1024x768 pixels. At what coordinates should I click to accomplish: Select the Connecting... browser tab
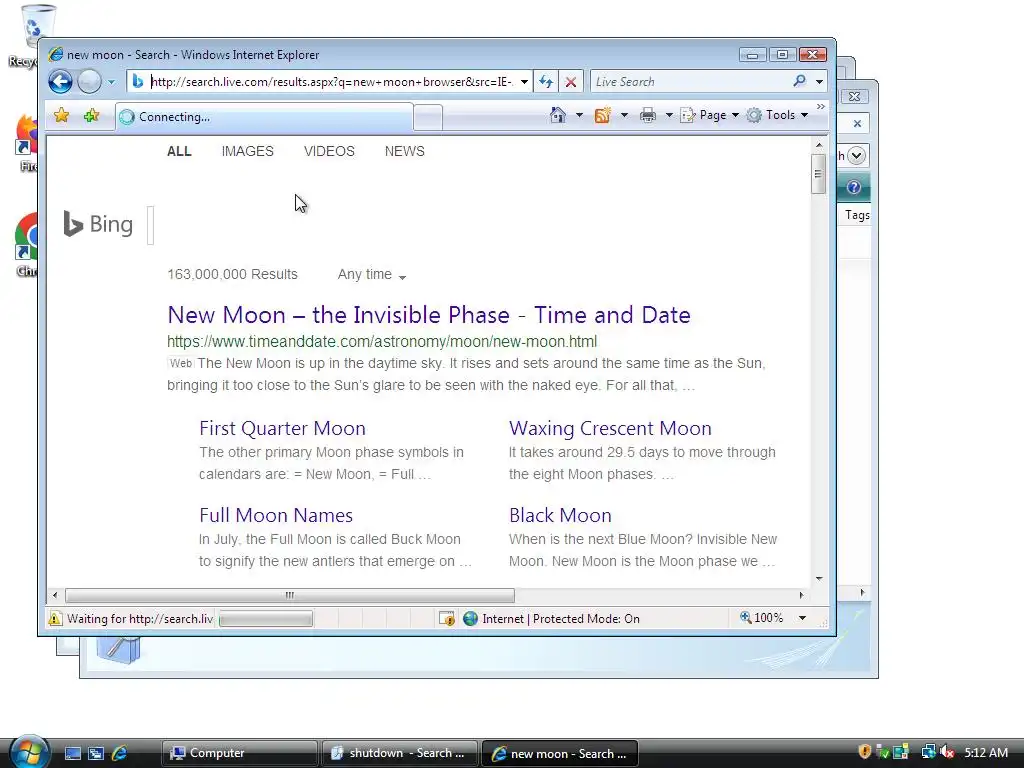point(264,117)
